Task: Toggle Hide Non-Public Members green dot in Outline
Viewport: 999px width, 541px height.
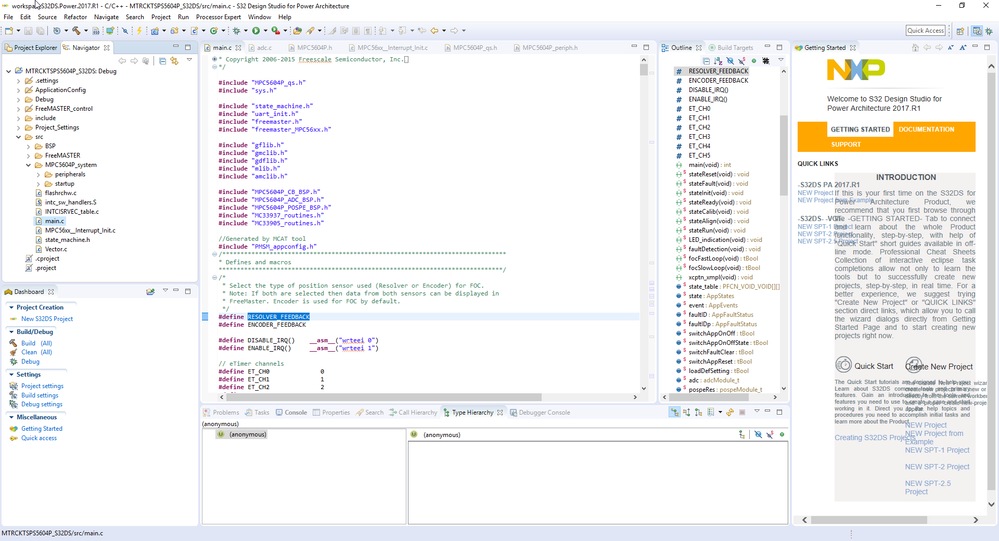Action: tap(754, 61)
